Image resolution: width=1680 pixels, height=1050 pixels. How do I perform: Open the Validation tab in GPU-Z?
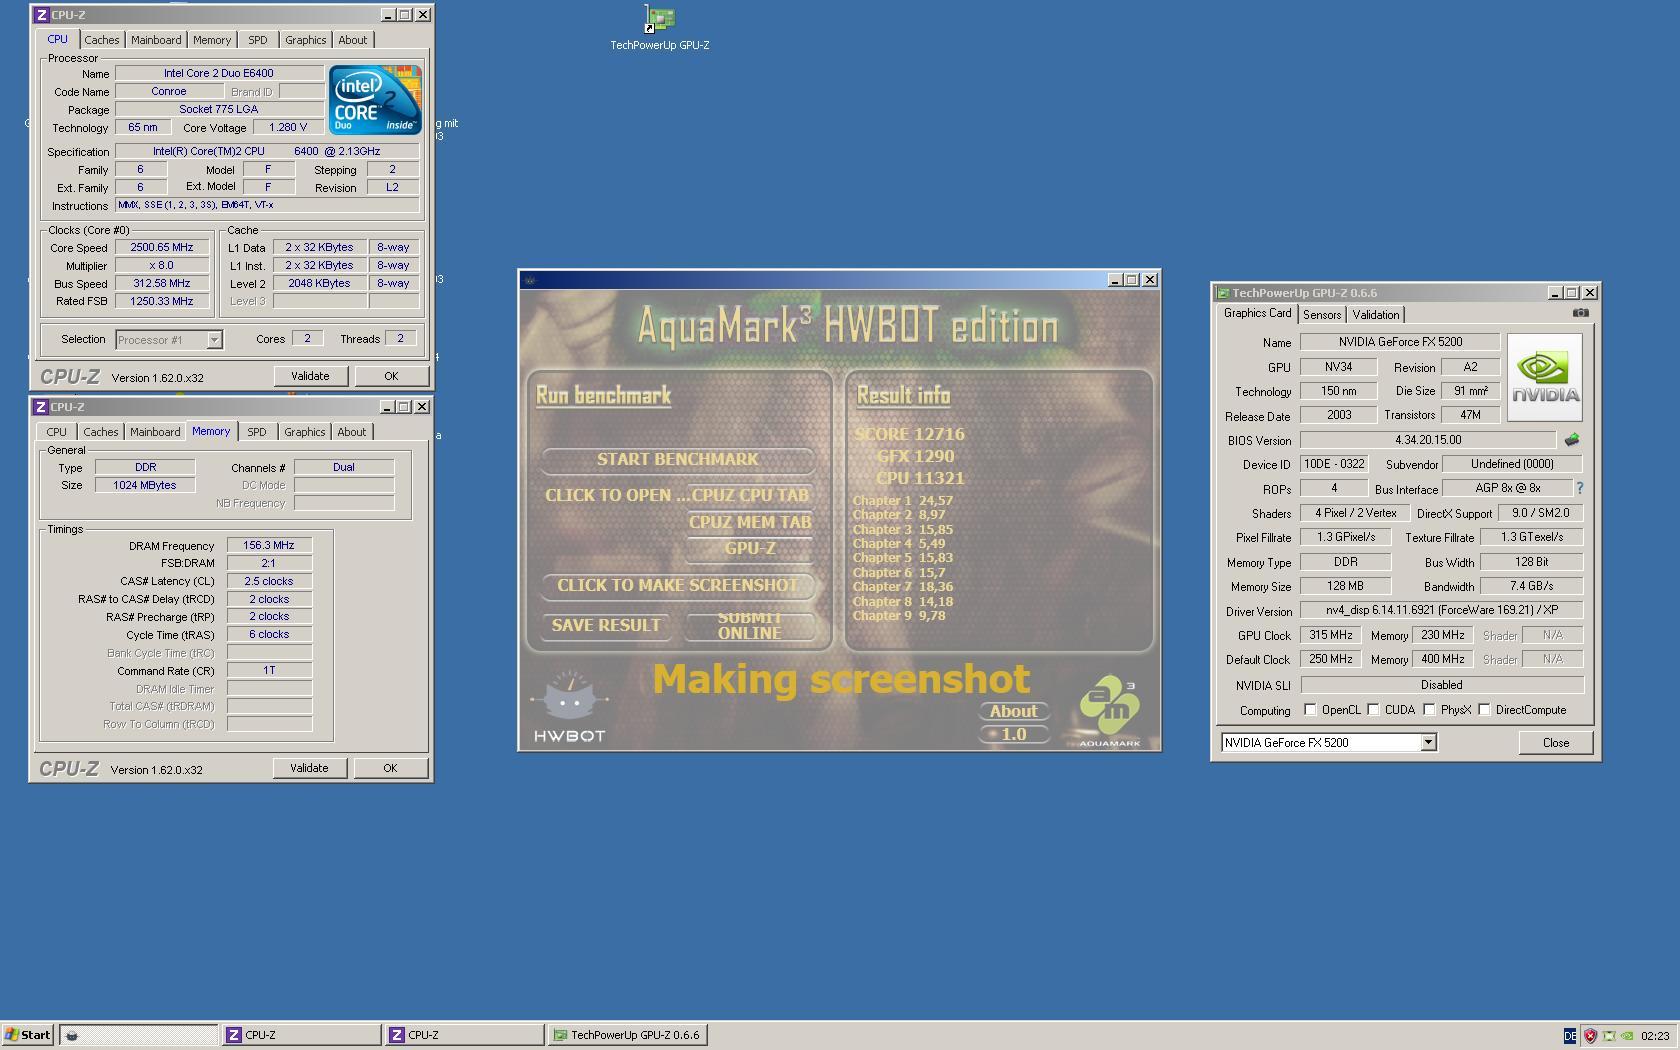[x=1376, y=315]
